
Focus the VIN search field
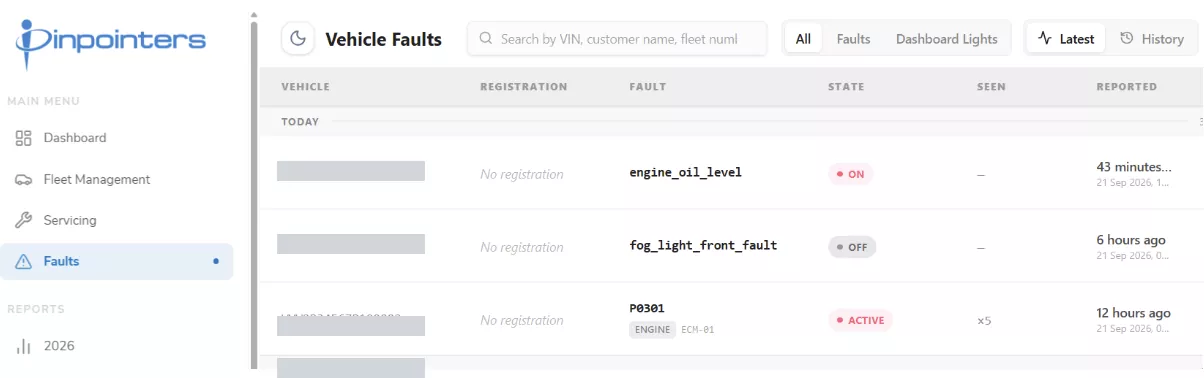617,39
